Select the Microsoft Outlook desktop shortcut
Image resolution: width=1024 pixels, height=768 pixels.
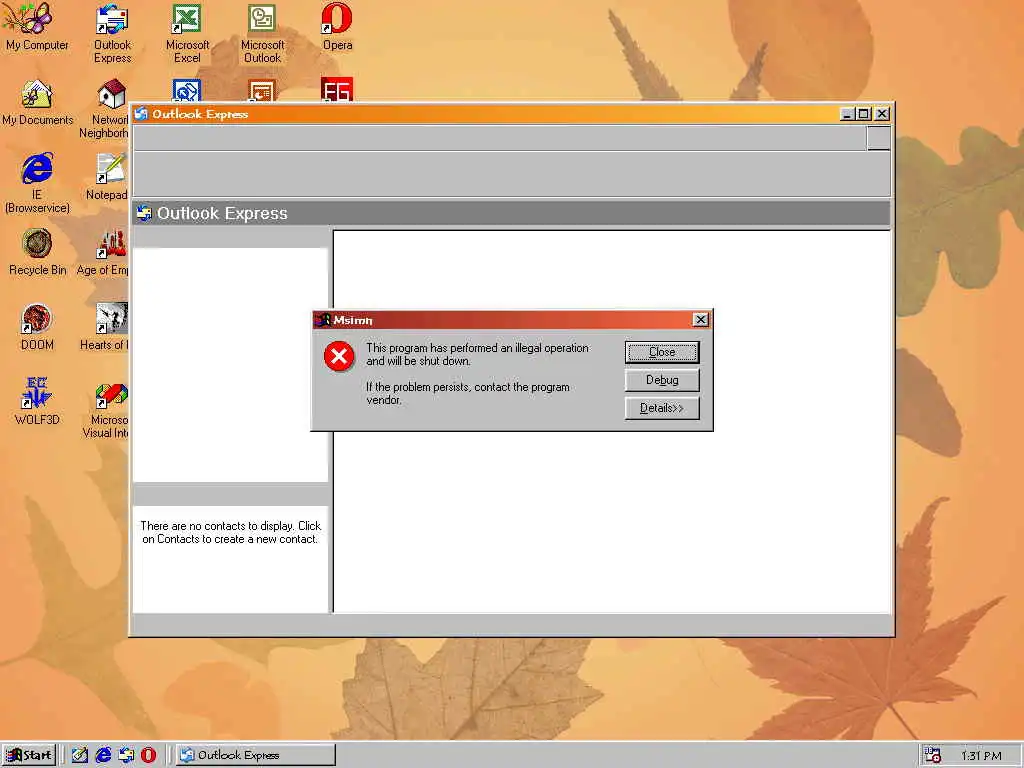(262, 34)
